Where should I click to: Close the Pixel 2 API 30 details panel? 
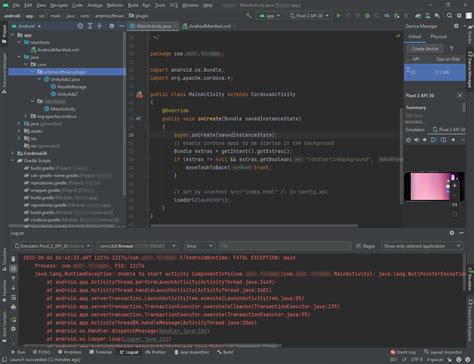[x=460, y=95]
